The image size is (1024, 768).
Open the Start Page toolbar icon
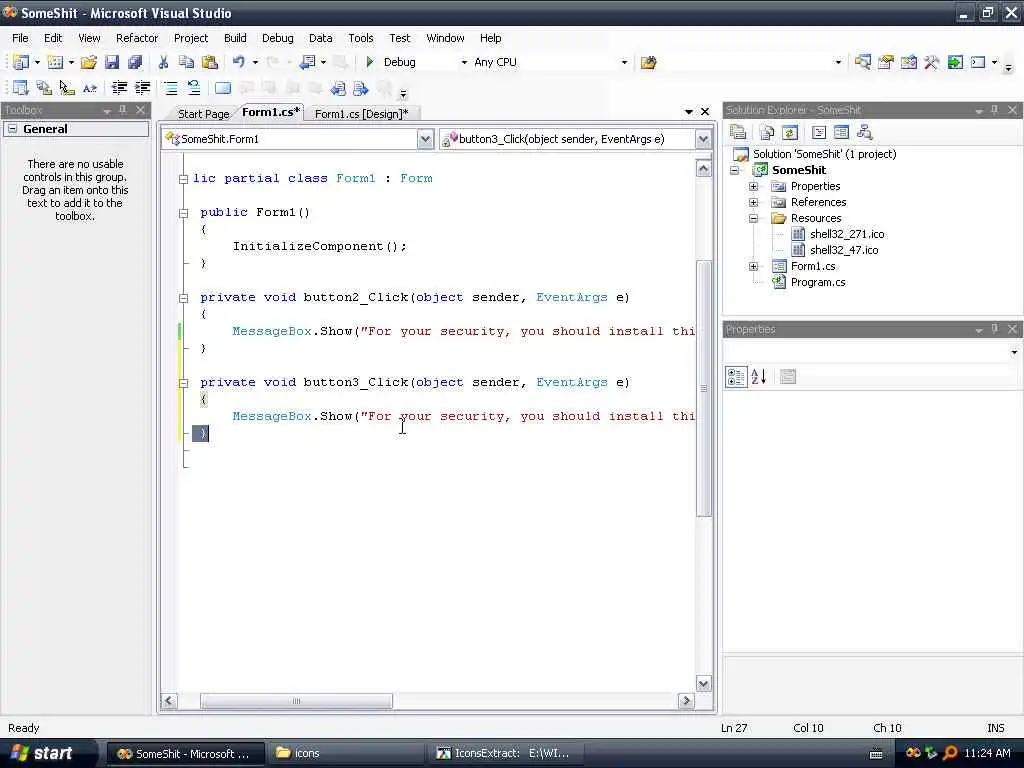(x=955, y=62)
